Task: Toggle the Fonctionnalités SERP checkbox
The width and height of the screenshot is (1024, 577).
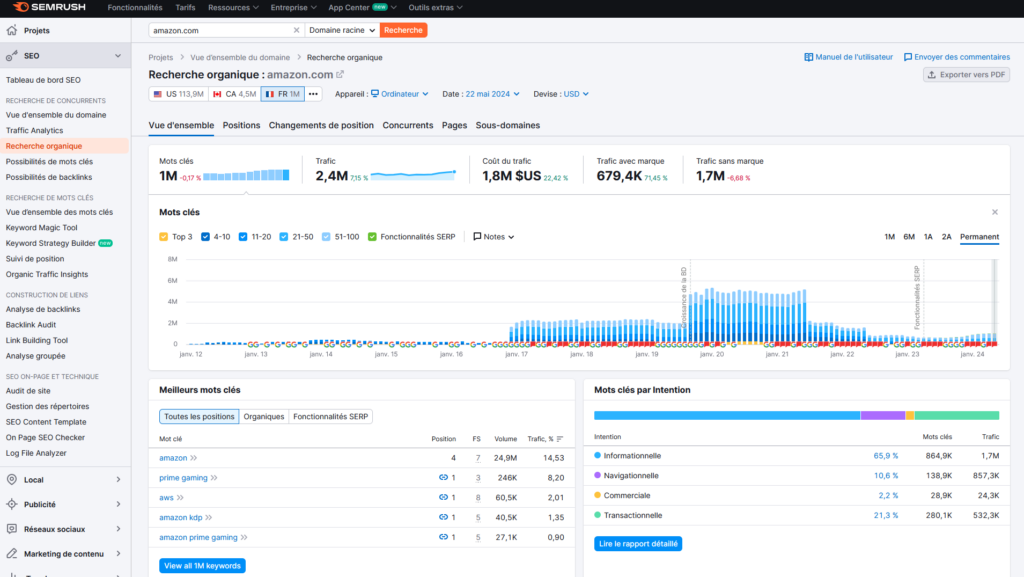Action: click(372, 237)
